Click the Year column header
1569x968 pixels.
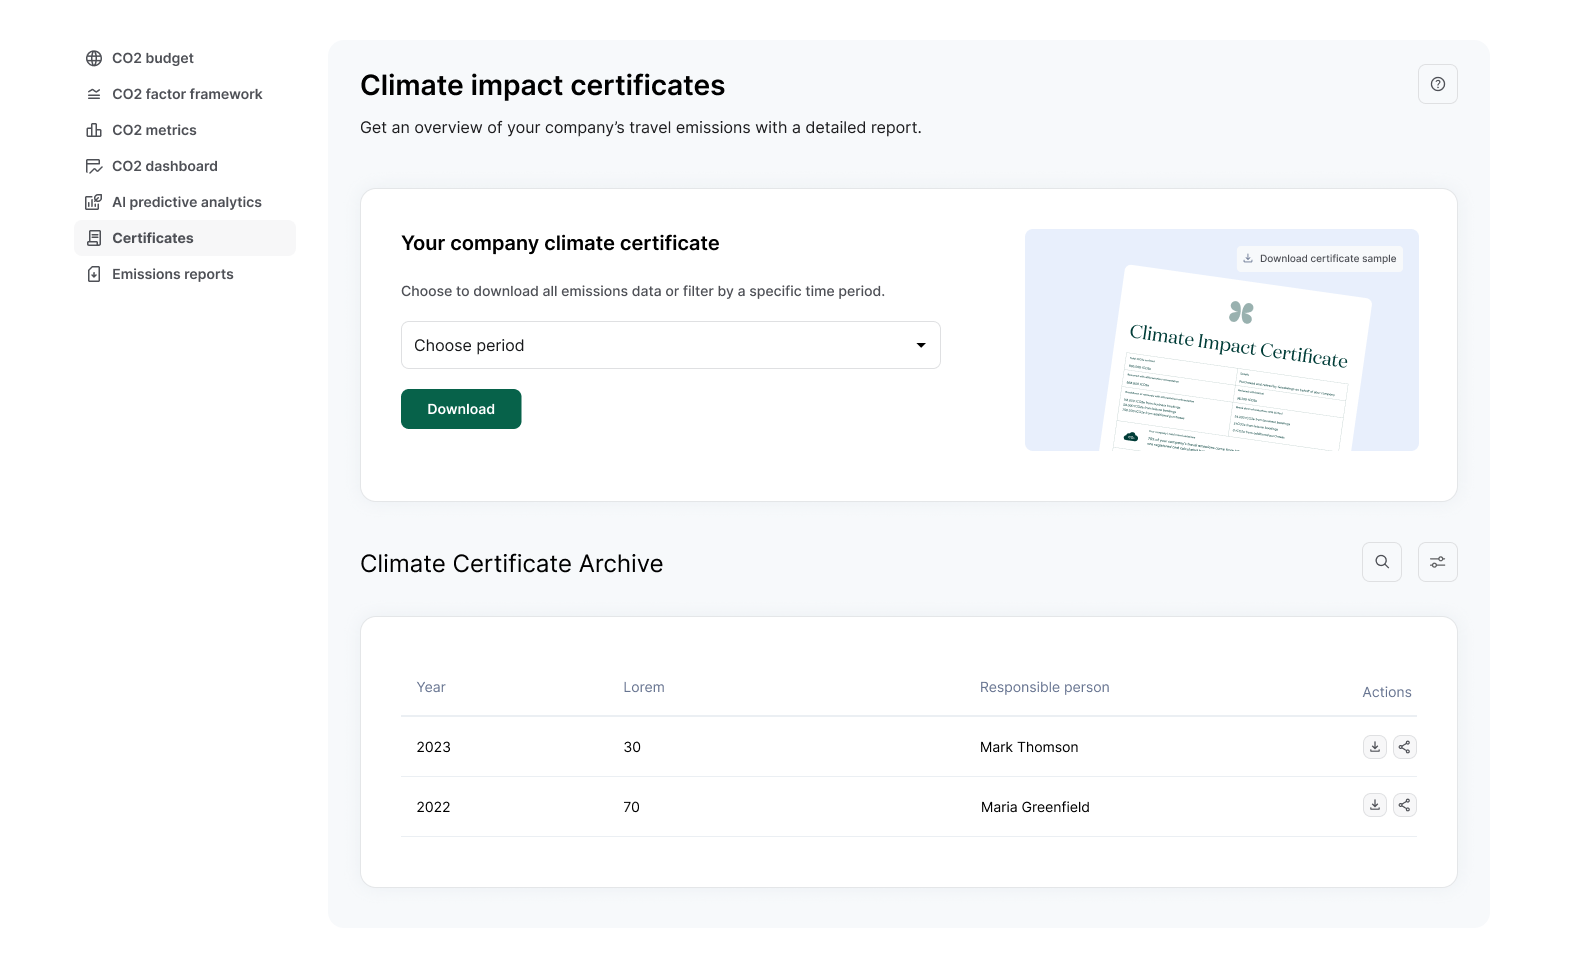[x=431, y=687]
